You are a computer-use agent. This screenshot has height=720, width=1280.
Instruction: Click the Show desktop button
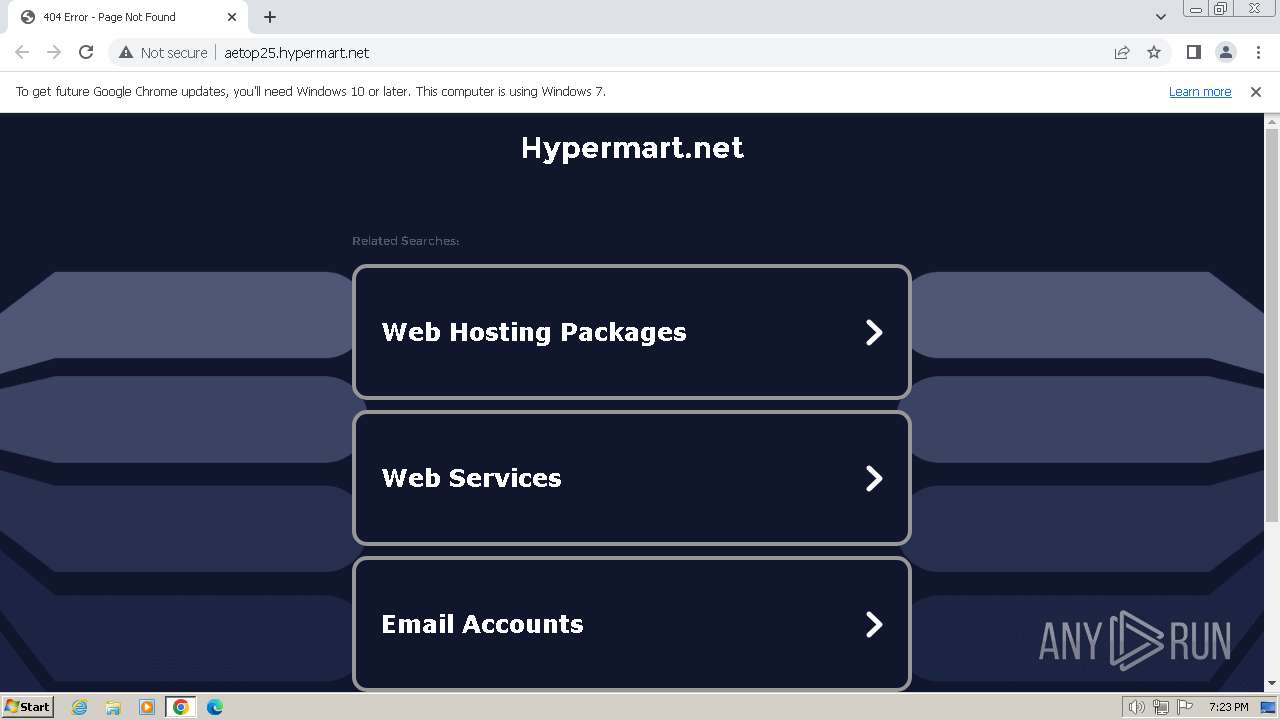click(1269, 707)
